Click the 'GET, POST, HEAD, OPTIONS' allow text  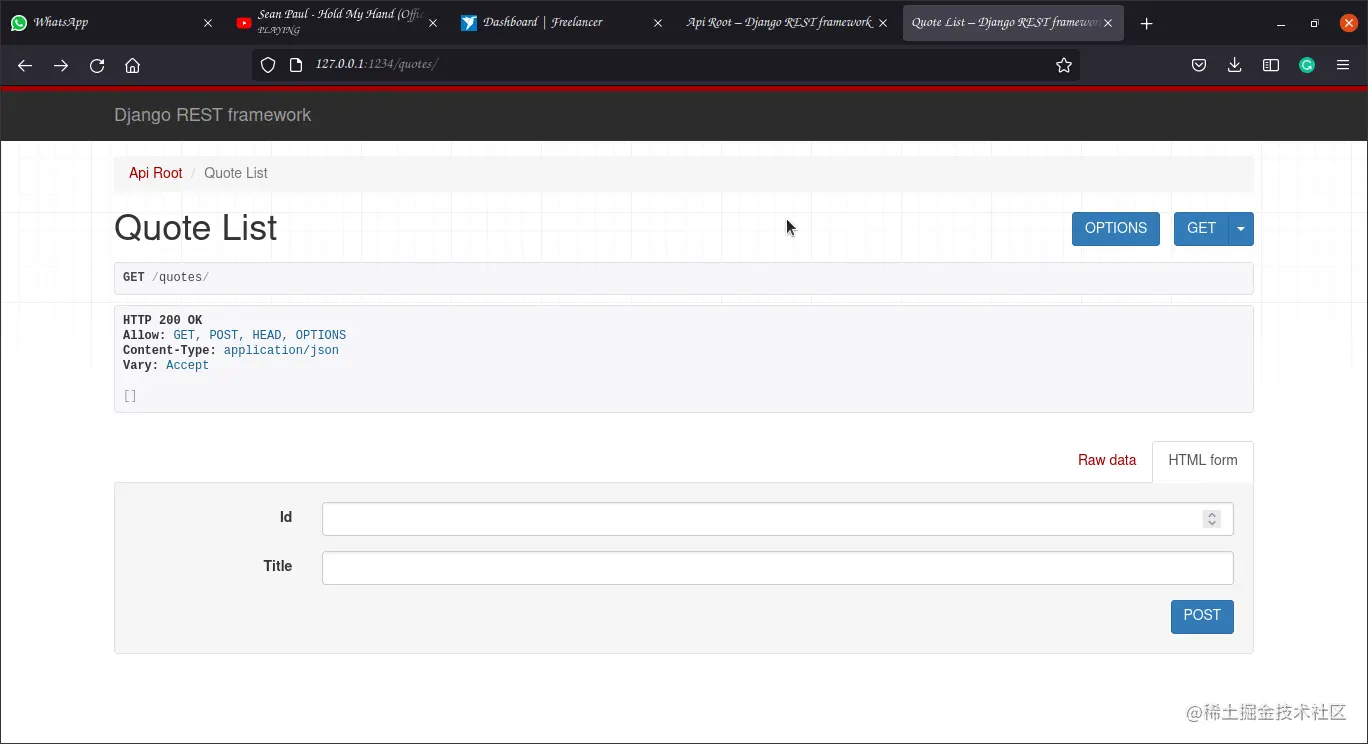click(x=260, y=336)
